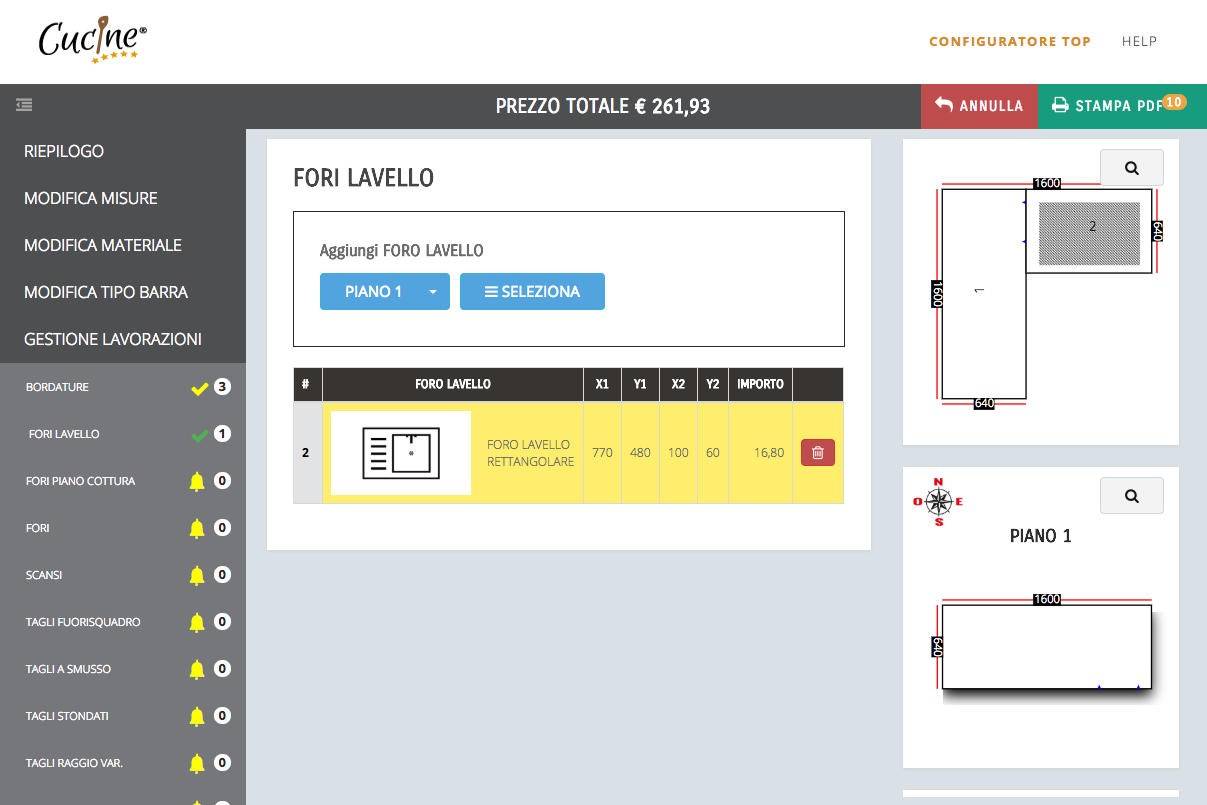Screen dimensions: 1207x805
Task: Open Configuratore Top in the header
Action: click(1010, 42)
